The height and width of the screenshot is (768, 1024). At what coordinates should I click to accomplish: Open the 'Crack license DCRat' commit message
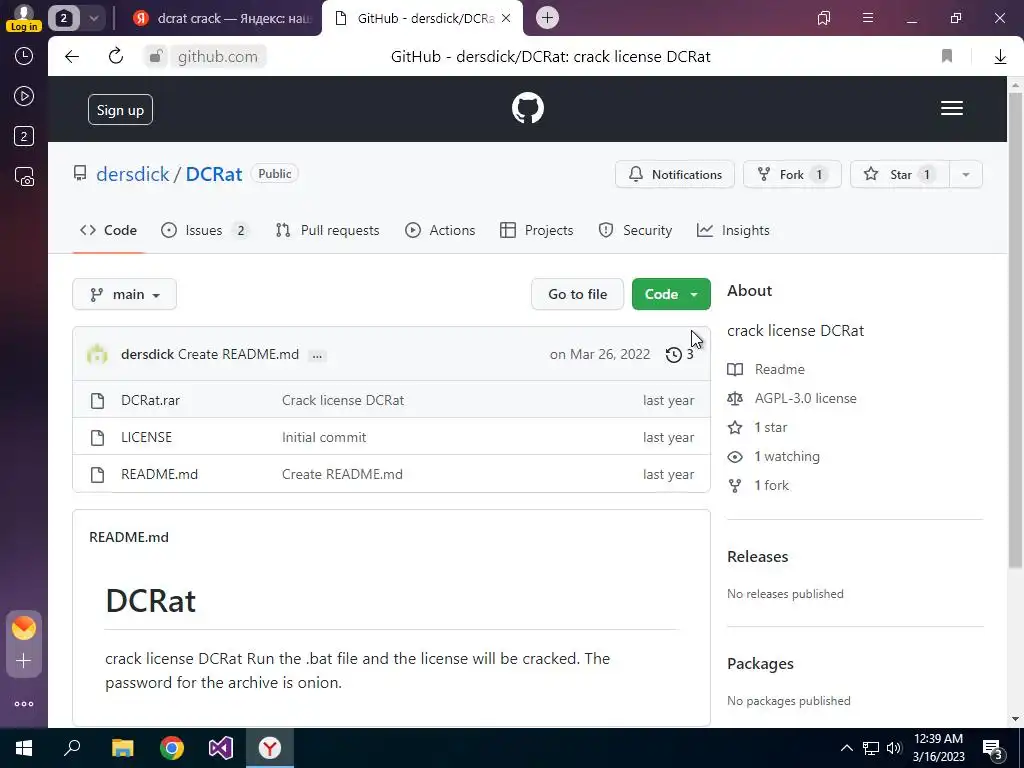pos(343,400)
